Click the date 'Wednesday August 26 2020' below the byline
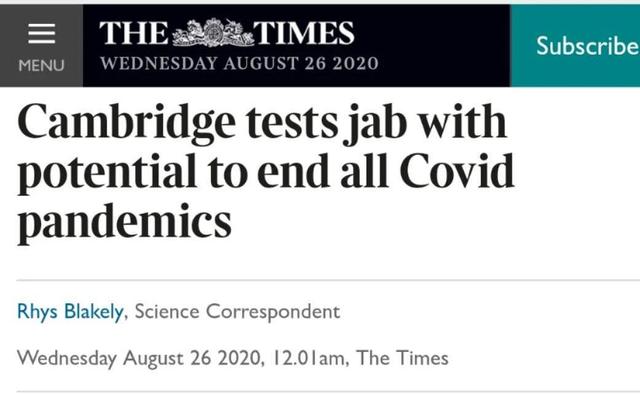 click(139, 359)
